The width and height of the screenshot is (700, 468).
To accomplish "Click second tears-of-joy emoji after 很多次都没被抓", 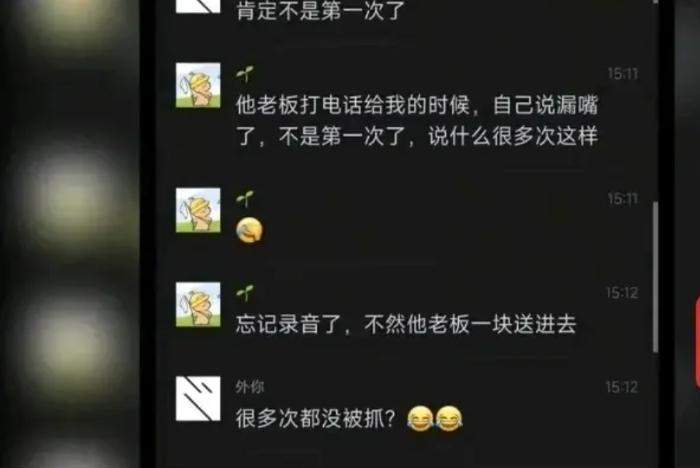I will [449, 418].
